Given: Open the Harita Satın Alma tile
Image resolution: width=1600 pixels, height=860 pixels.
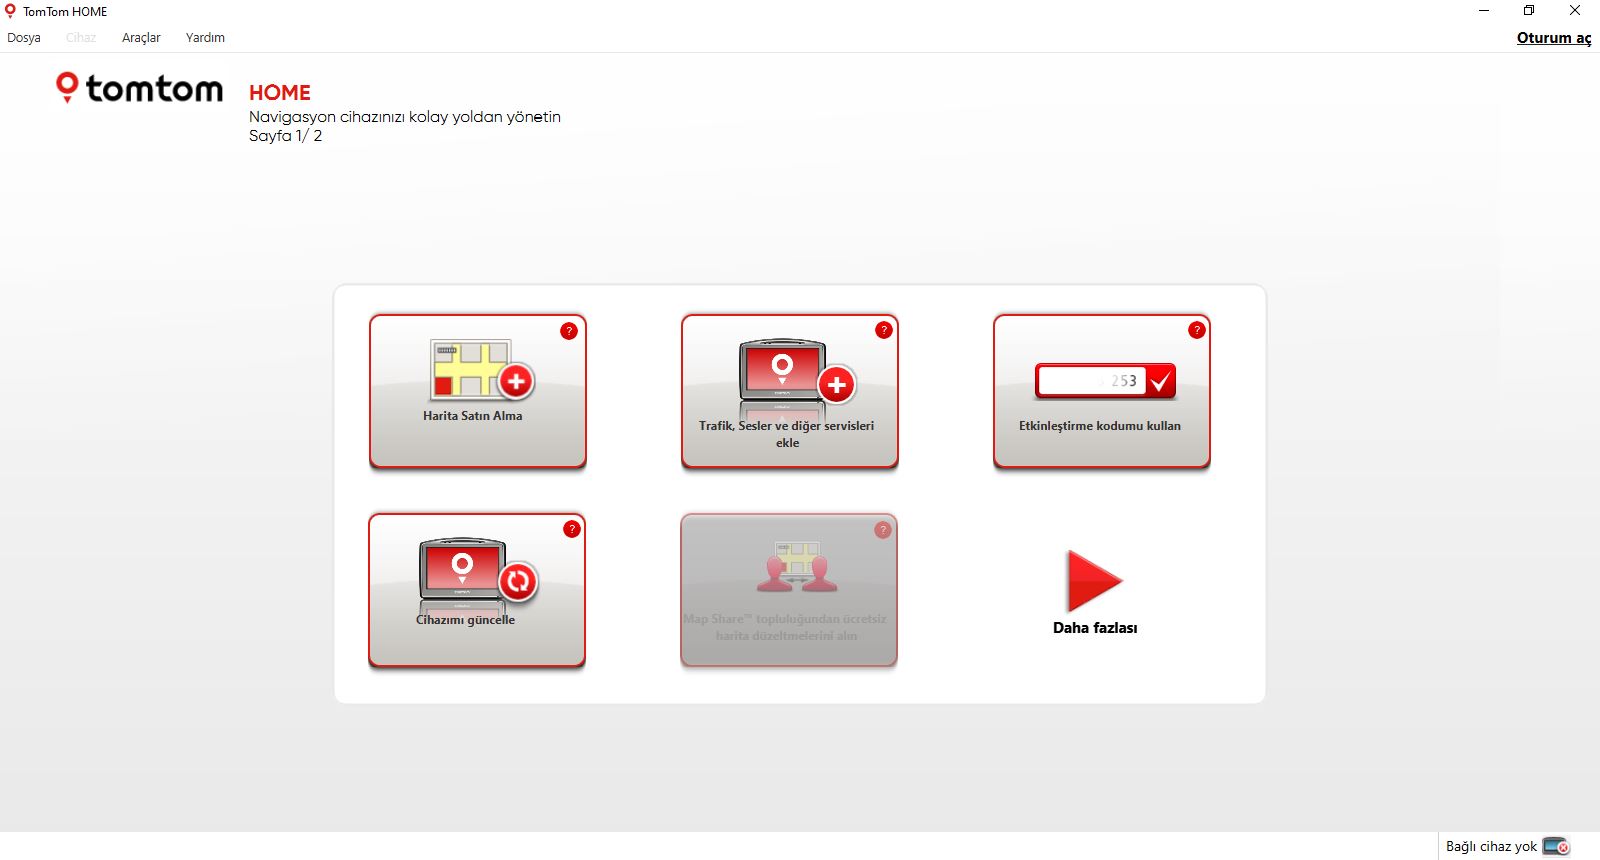Looking at the screenshot, I should pyautogui.click(x=478, y=391).
